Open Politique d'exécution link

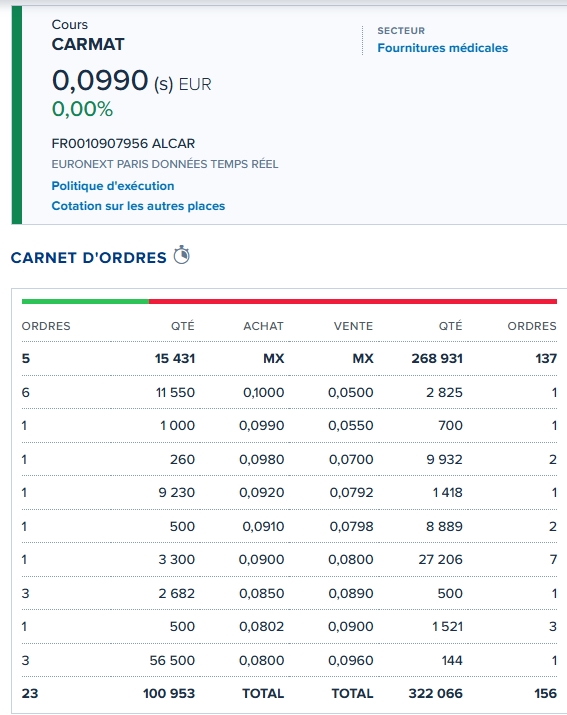[113, 186]
